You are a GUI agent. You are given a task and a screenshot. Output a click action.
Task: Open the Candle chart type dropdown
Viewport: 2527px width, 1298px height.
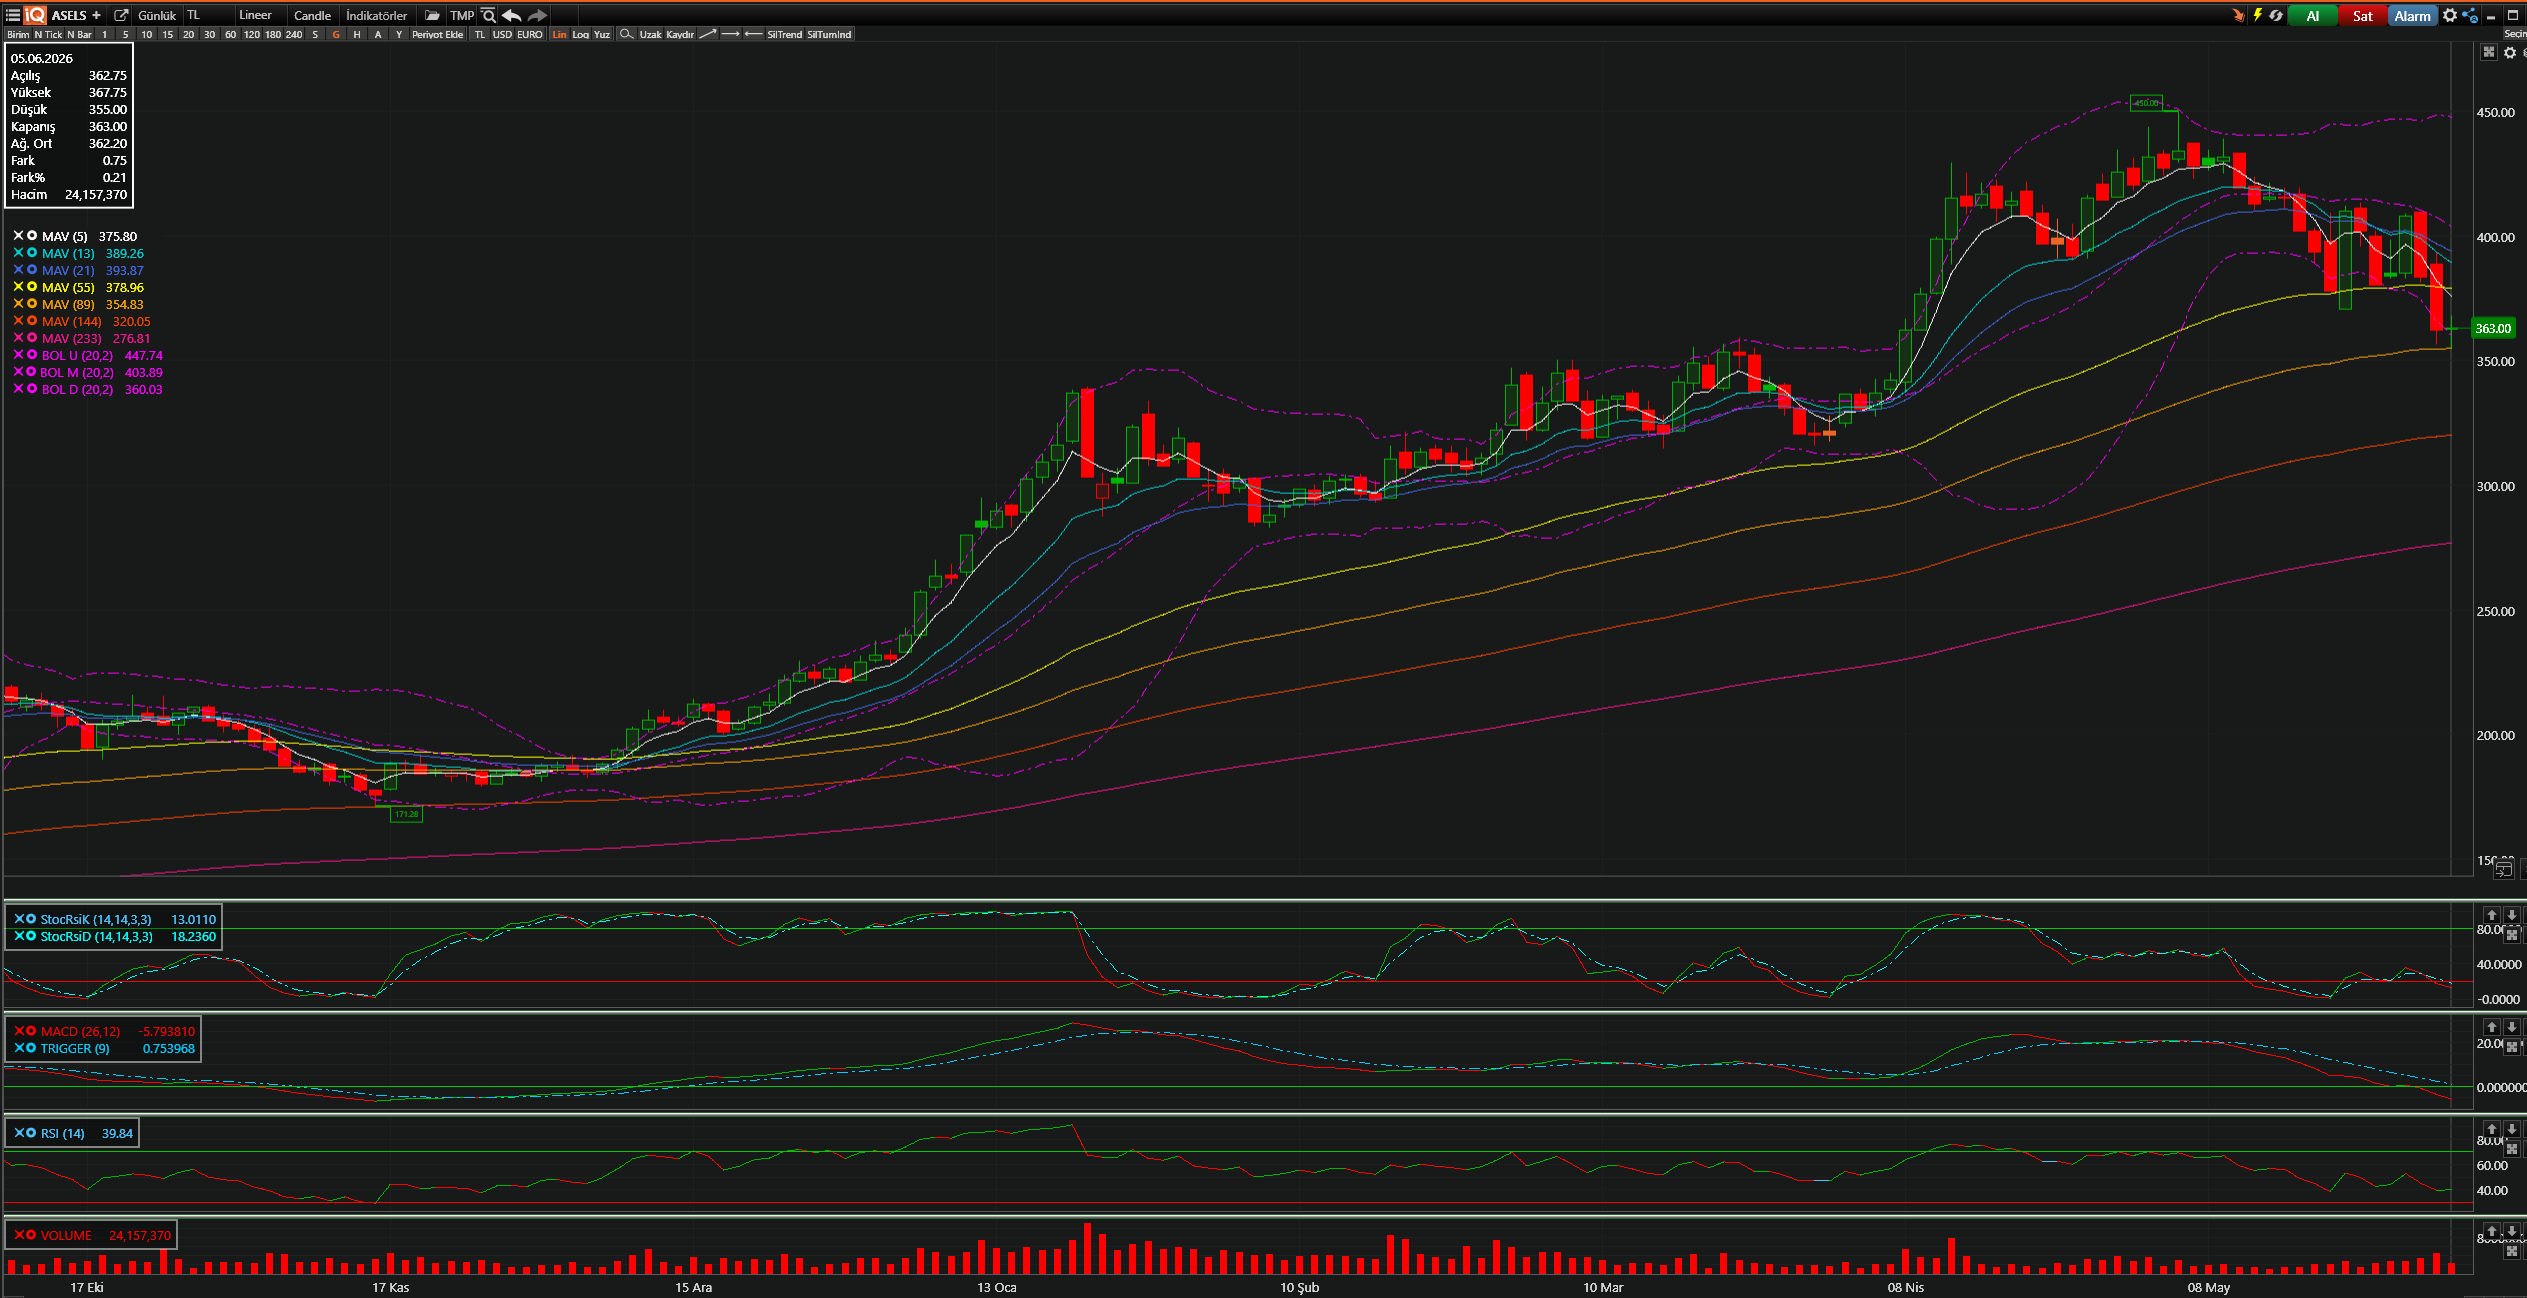[x=313, y=15]
